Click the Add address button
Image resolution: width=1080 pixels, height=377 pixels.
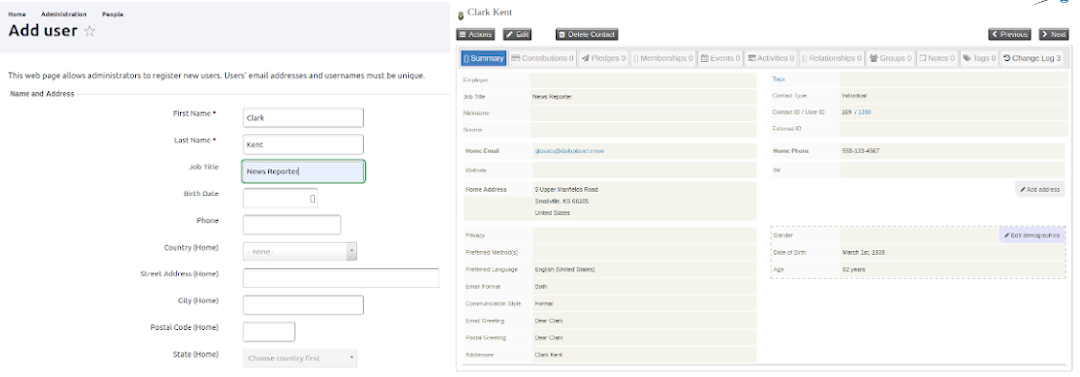1040,189
